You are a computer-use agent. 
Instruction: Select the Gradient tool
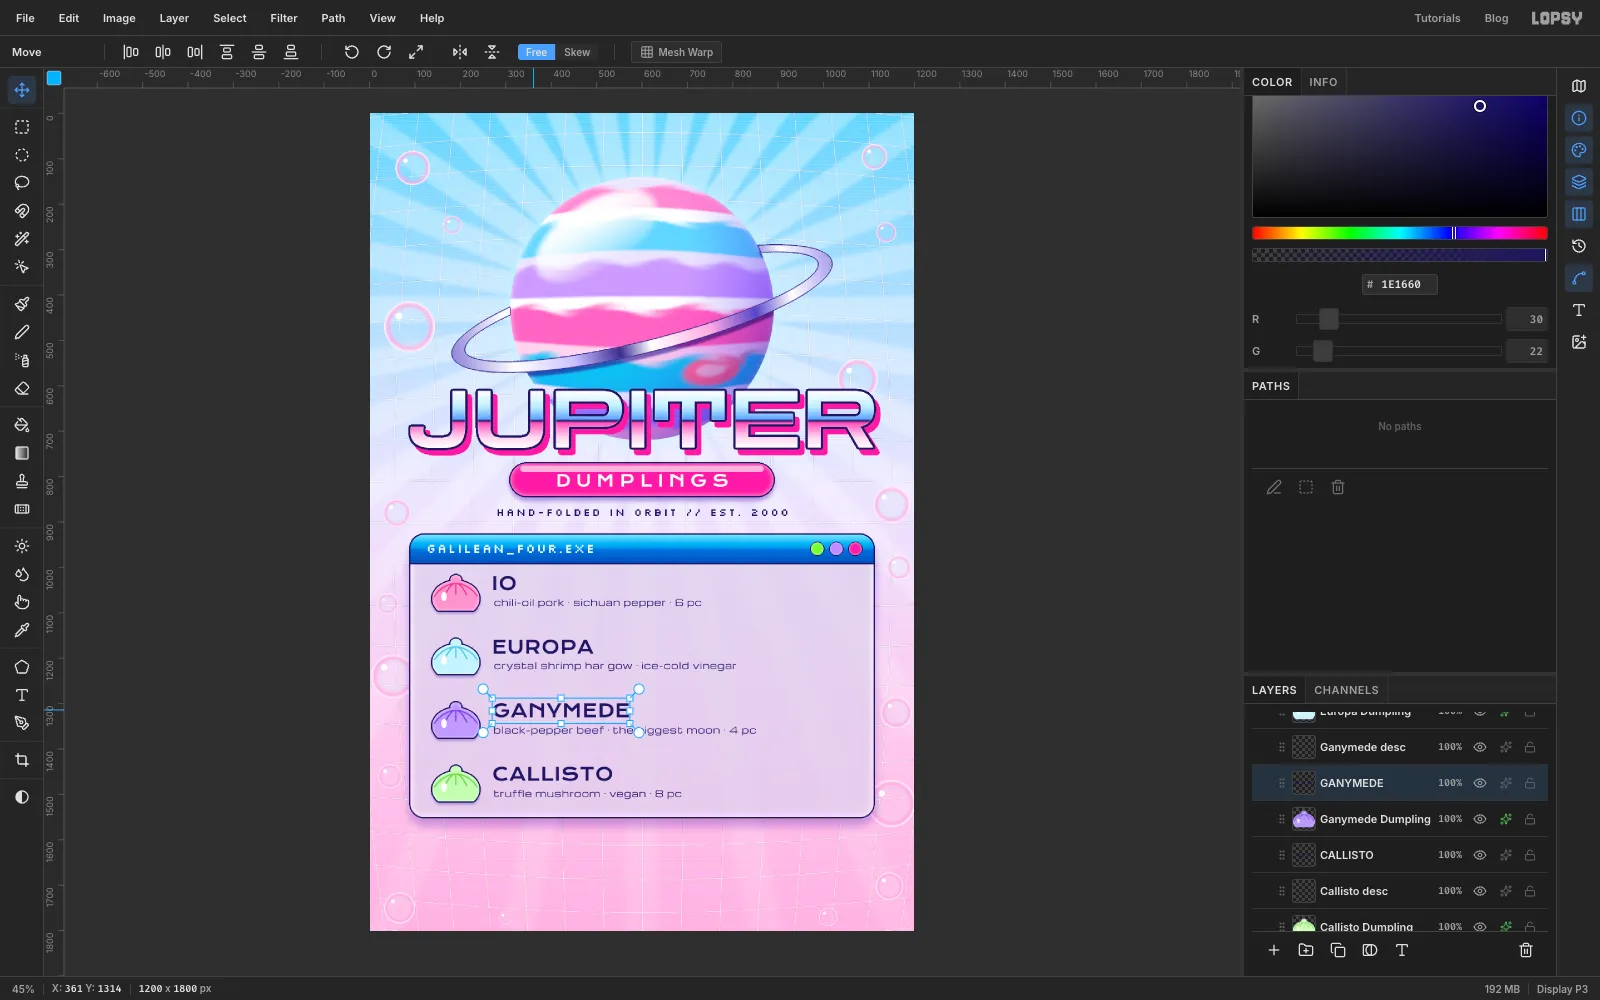(x=22, y=453)
